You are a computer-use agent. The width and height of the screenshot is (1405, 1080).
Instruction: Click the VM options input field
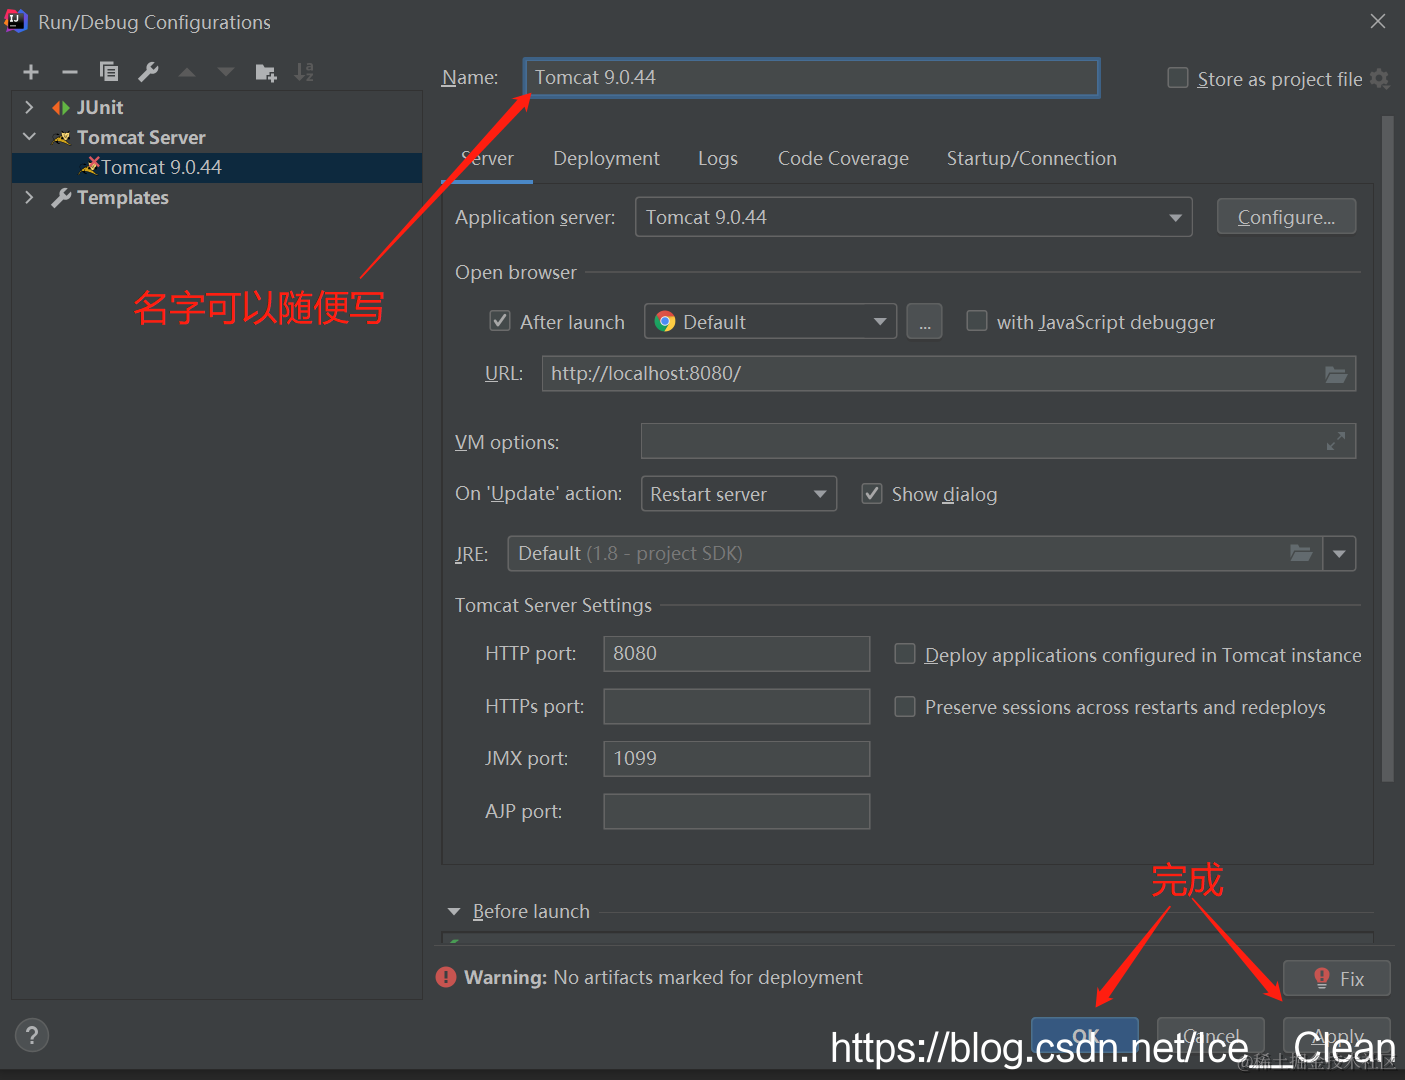[x=998, y=441]
